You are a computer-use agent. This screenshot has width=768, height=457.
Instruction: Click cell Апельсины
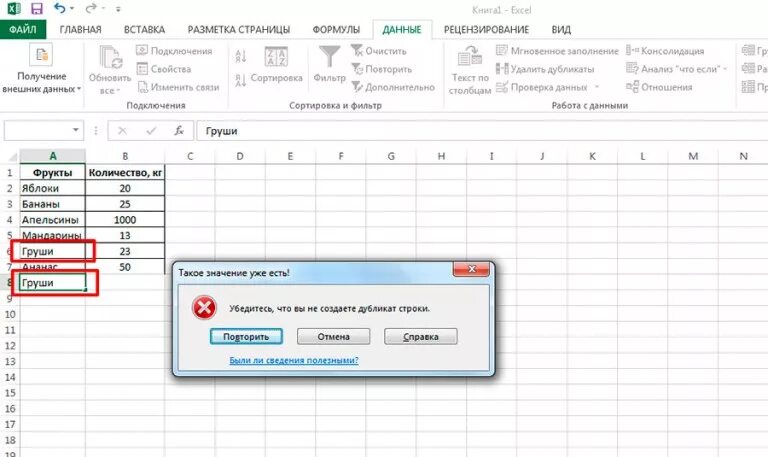tap(52, 219)
